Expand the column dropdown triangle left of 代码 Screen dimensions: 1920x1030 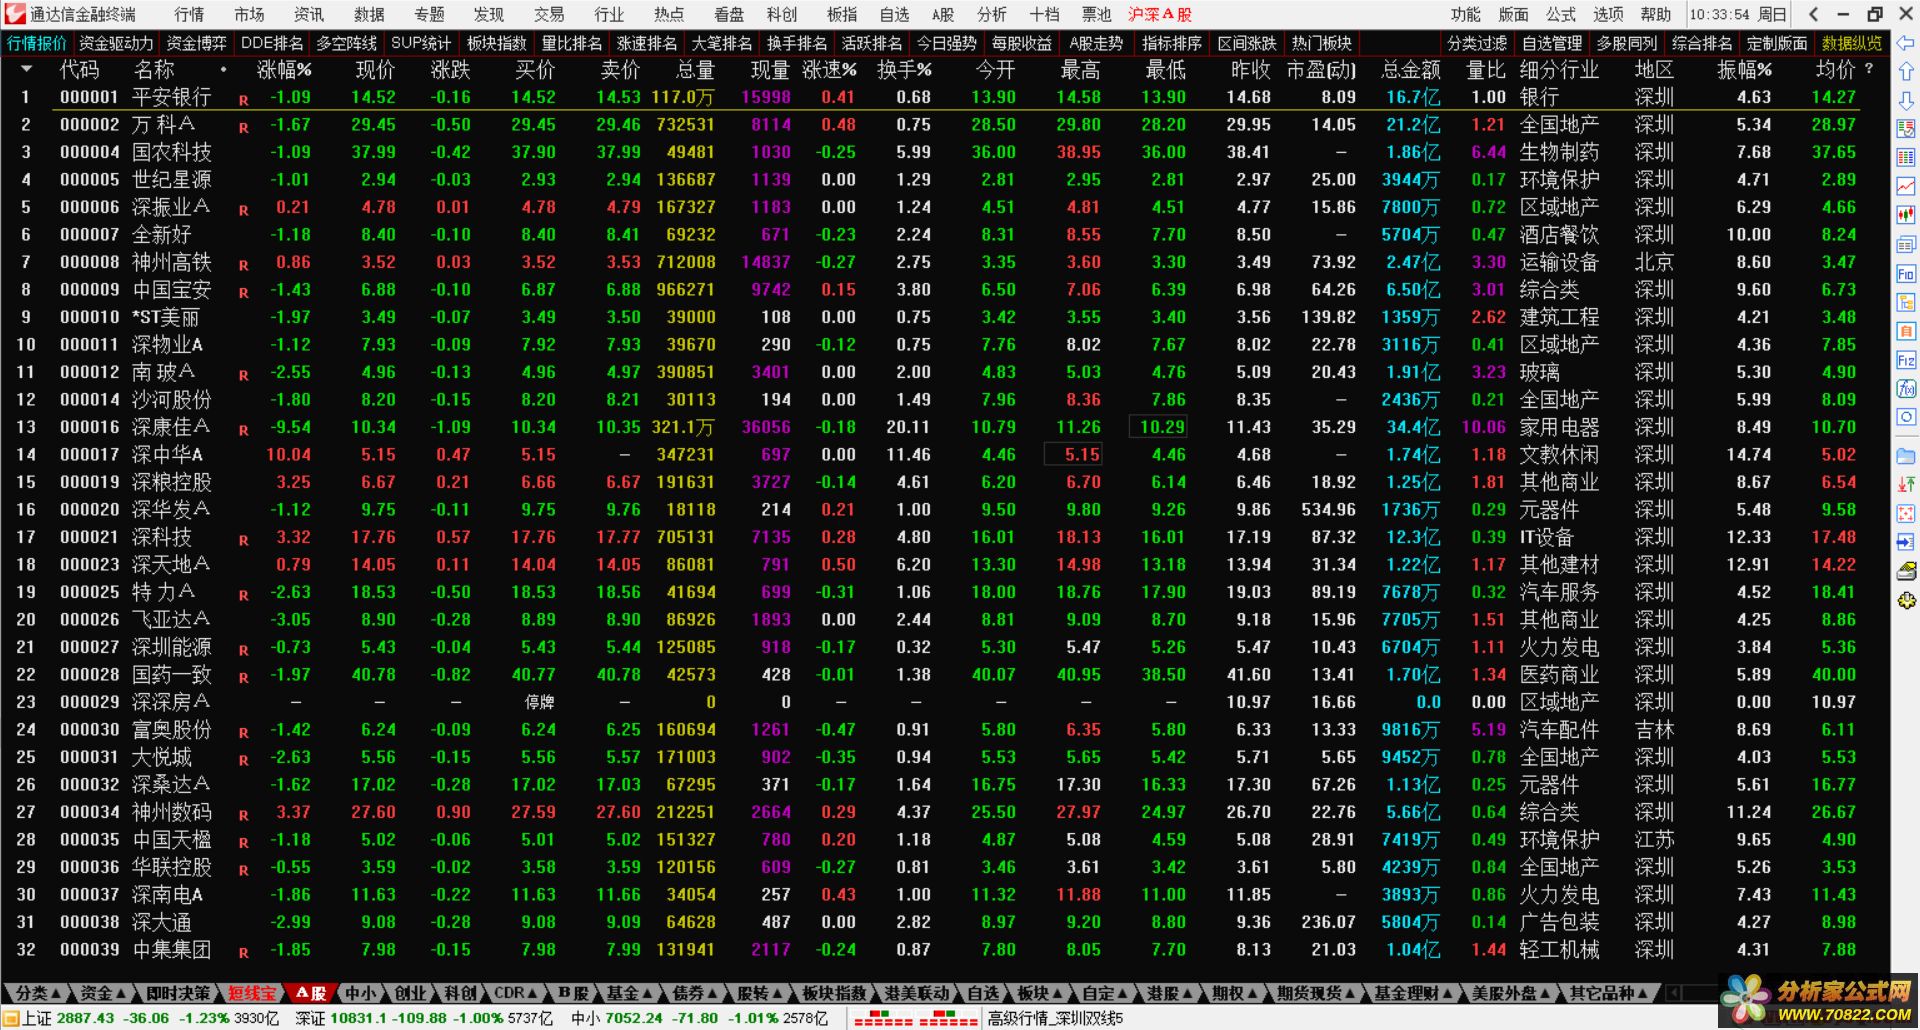click(26, 69)
